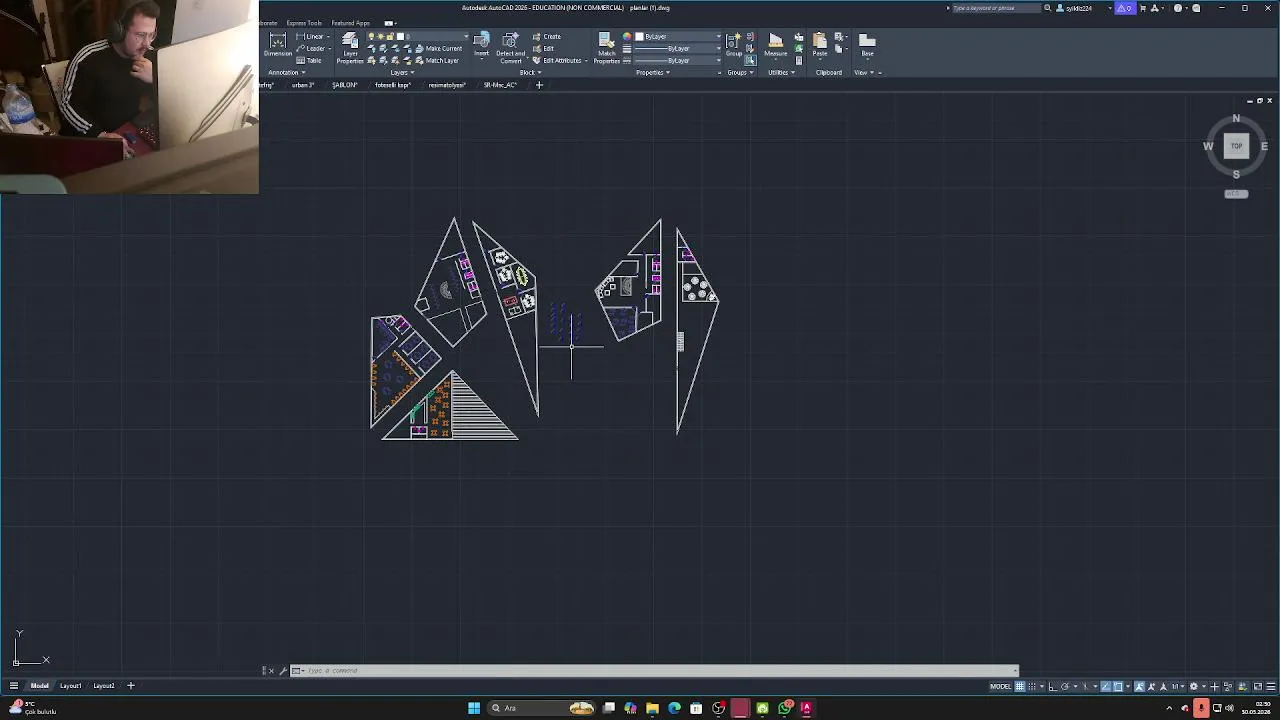Switch to the ŞABLON drawing tab
Screen dimensions: 1280x720
(345, 85)
